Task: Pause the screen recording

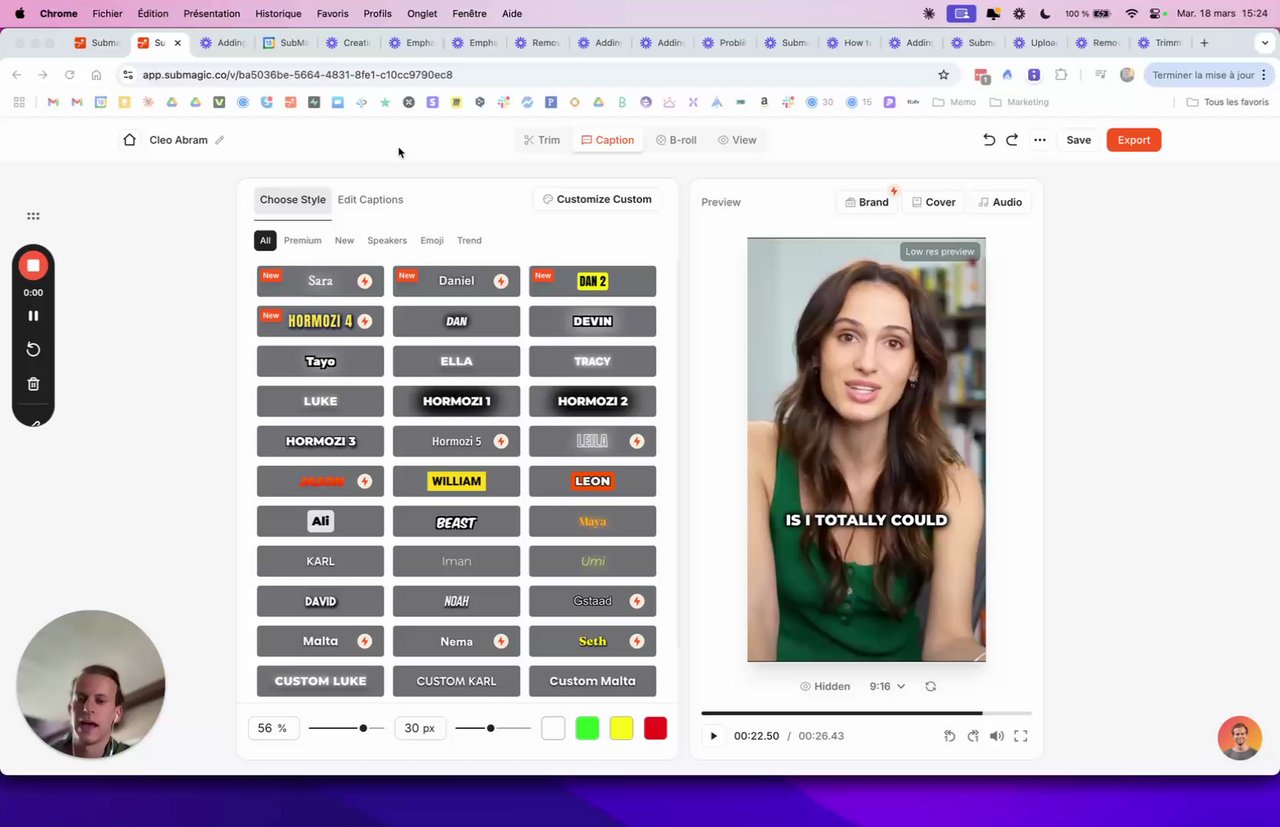Action: point(33,315)
